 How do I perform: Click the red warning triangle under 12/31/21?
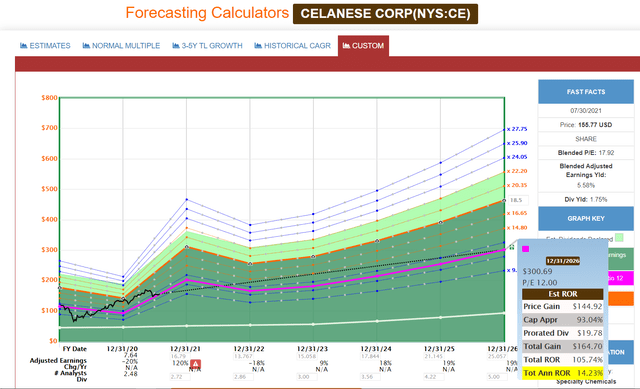(x=196, y=364)
